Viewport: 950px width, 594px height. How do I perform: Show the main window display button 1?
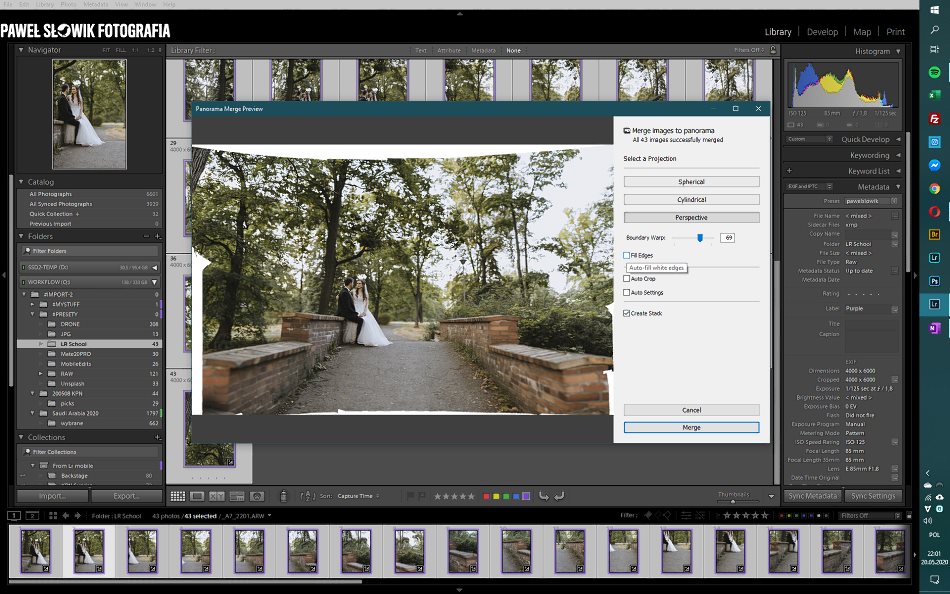[x=13, y=516]
